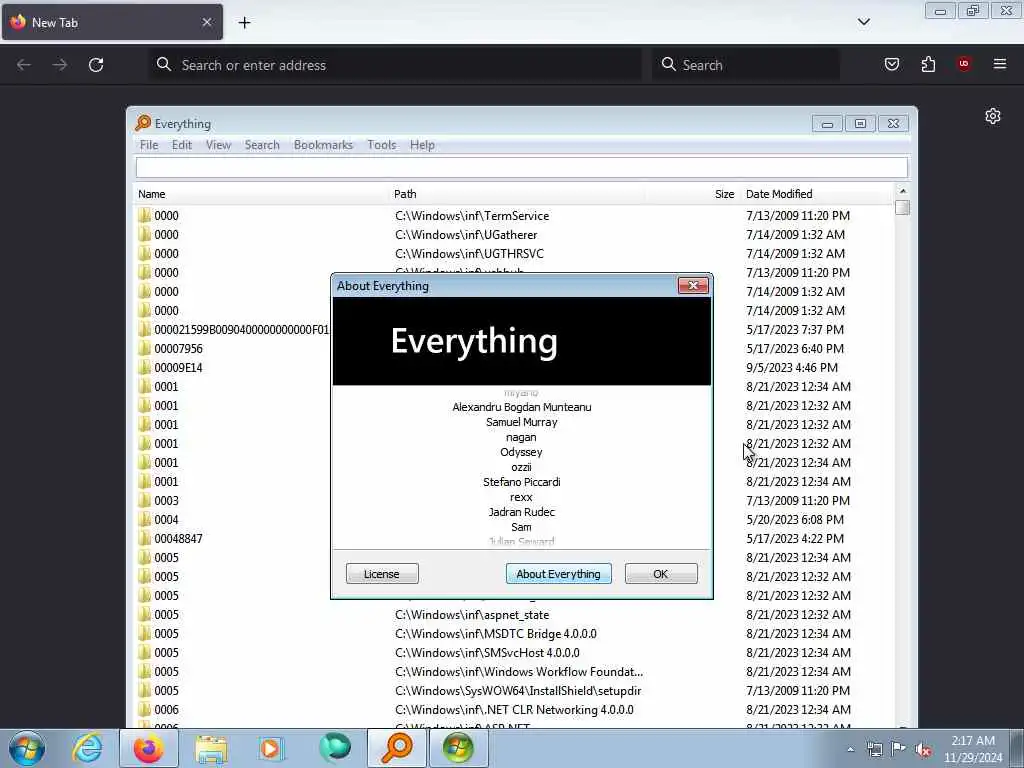Open the Save to Pocket icon
The width and height of the screenshot is (1024, 768).
click(891, 64)
